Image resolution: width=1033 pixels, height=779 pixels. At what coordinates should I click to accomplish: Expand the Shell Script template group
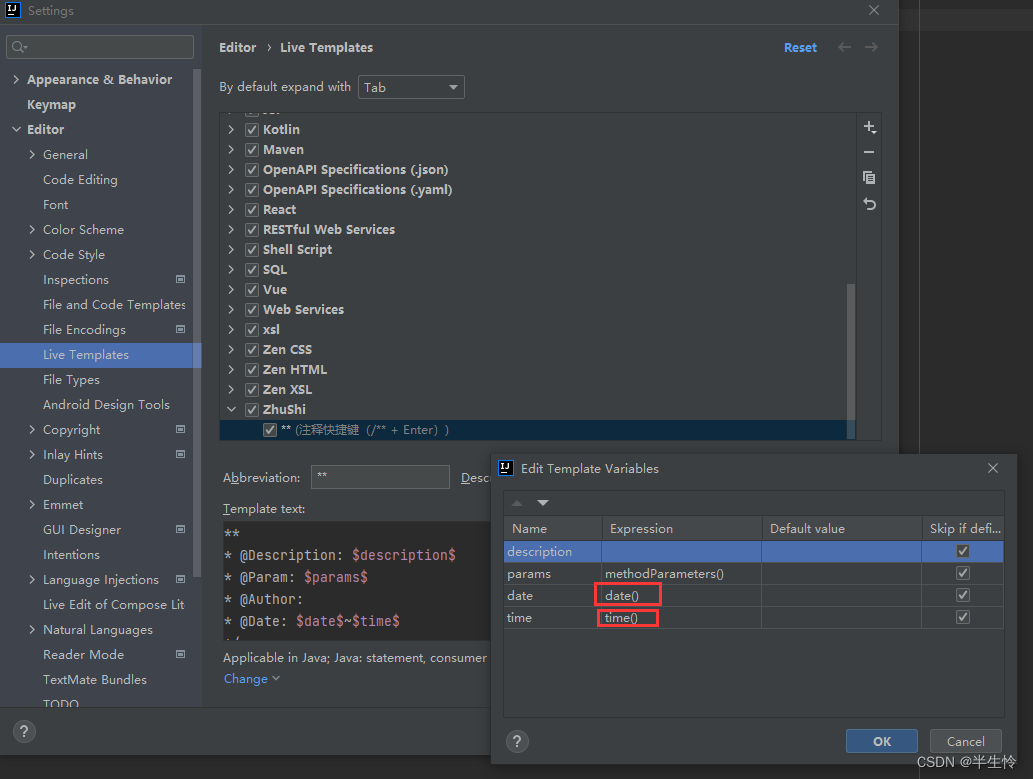pos(231,250)
